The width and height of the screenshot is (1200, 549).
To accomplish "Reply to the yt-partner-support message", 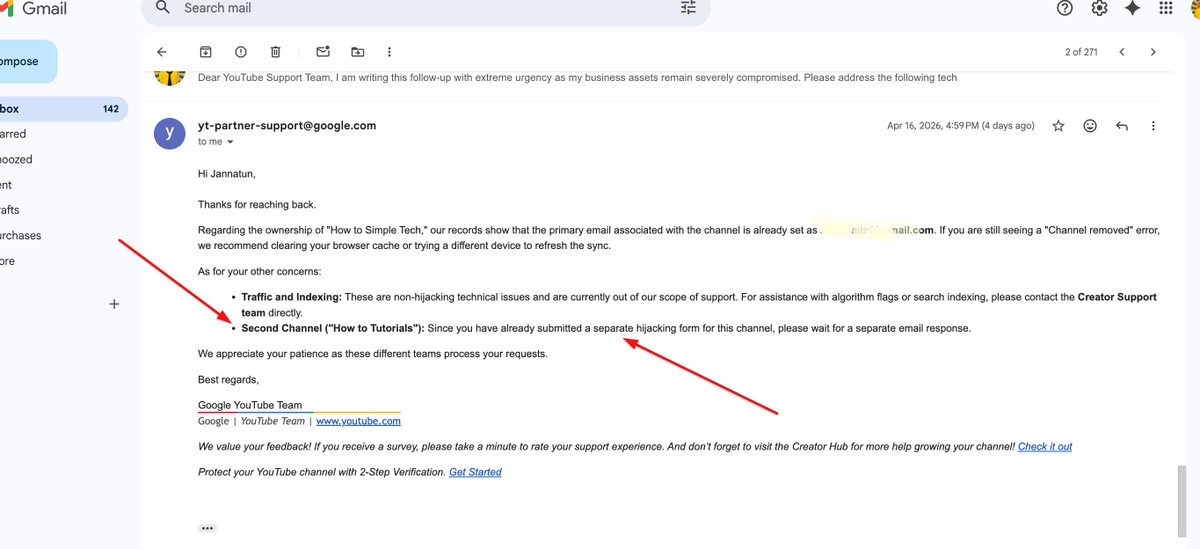I will (1122, 126).
